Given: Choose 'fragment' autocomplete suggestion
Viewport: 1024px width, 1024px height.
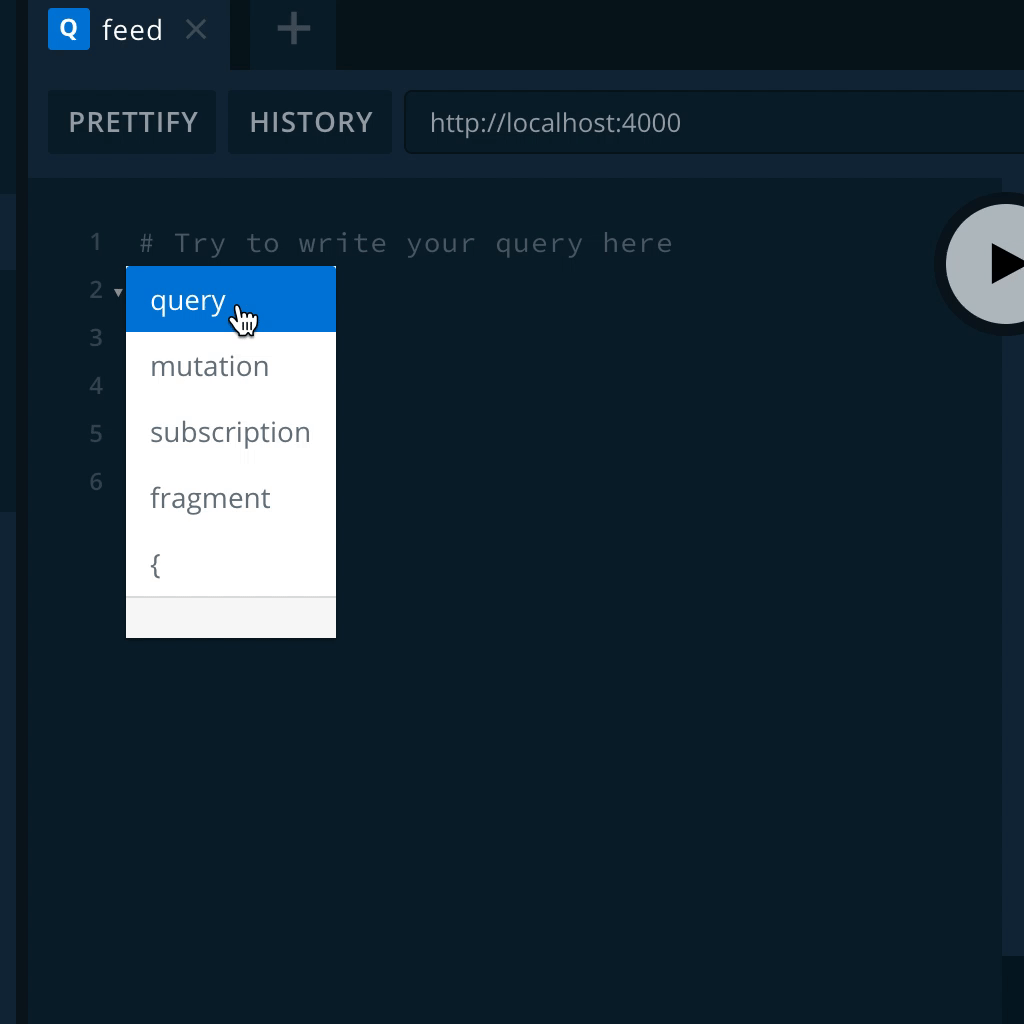Looking at the screenshot, I should coord(231,498).
